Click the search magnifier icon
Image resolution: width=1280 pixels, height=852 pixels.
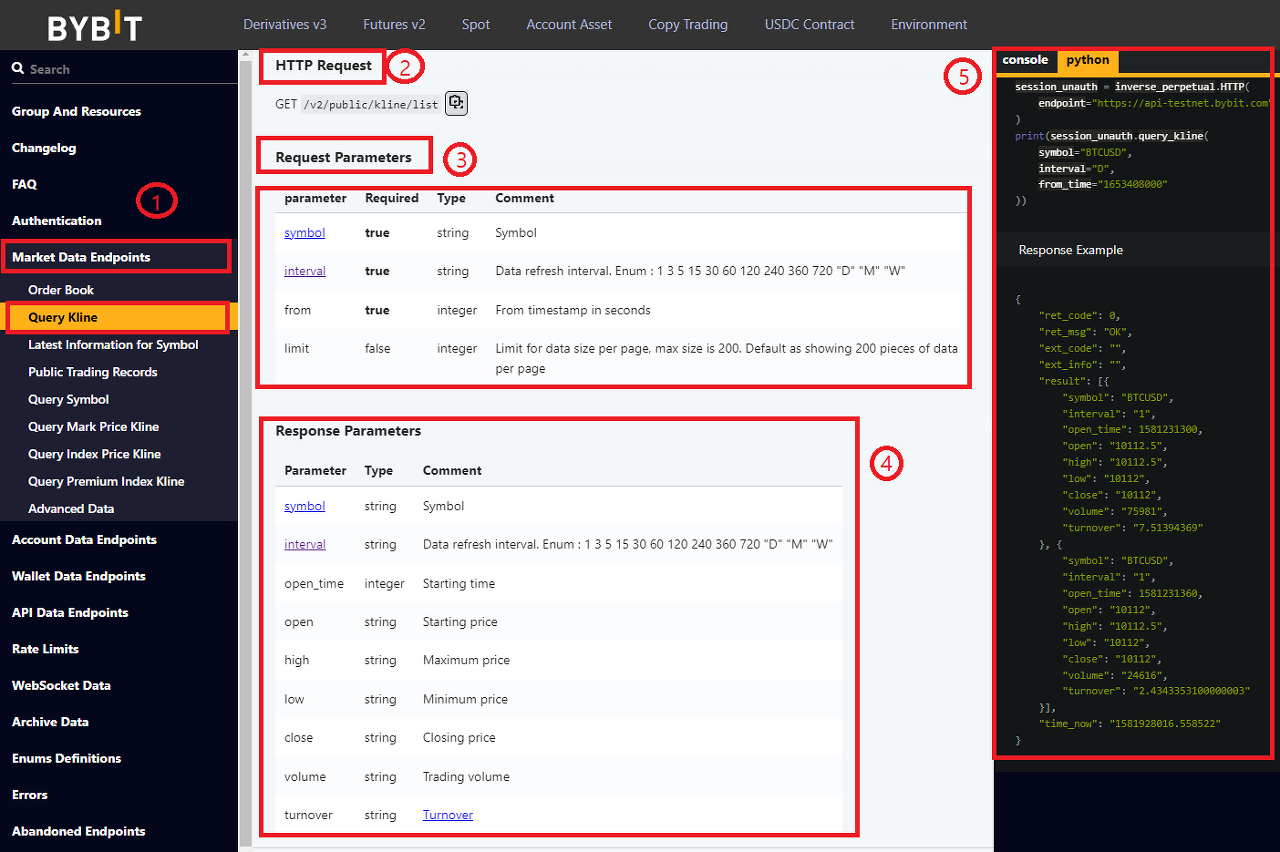click(x=18, y=69)
